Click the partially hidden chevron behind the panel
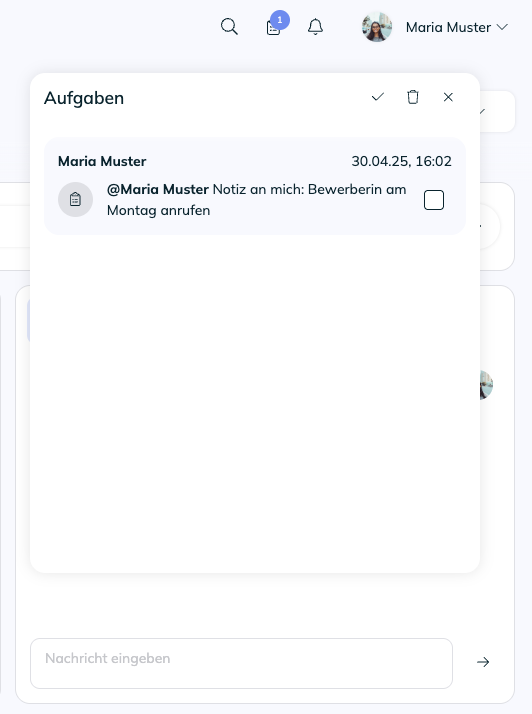The width and height of the screenshot is (532, 714). (x=482, y=111)
